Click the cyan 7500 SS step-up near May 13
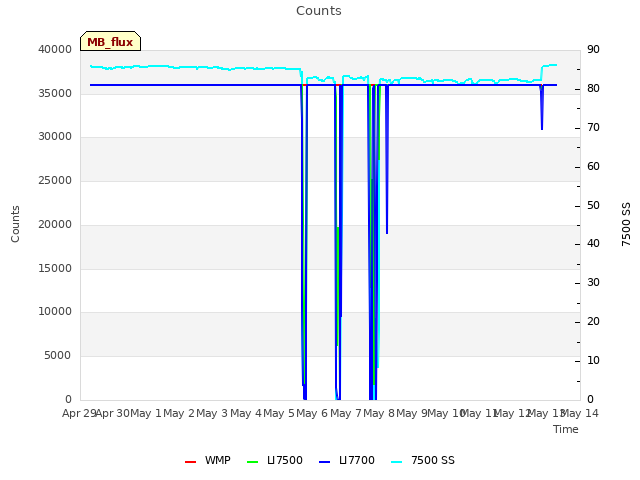Screen dimensions: 640x480 542,73
